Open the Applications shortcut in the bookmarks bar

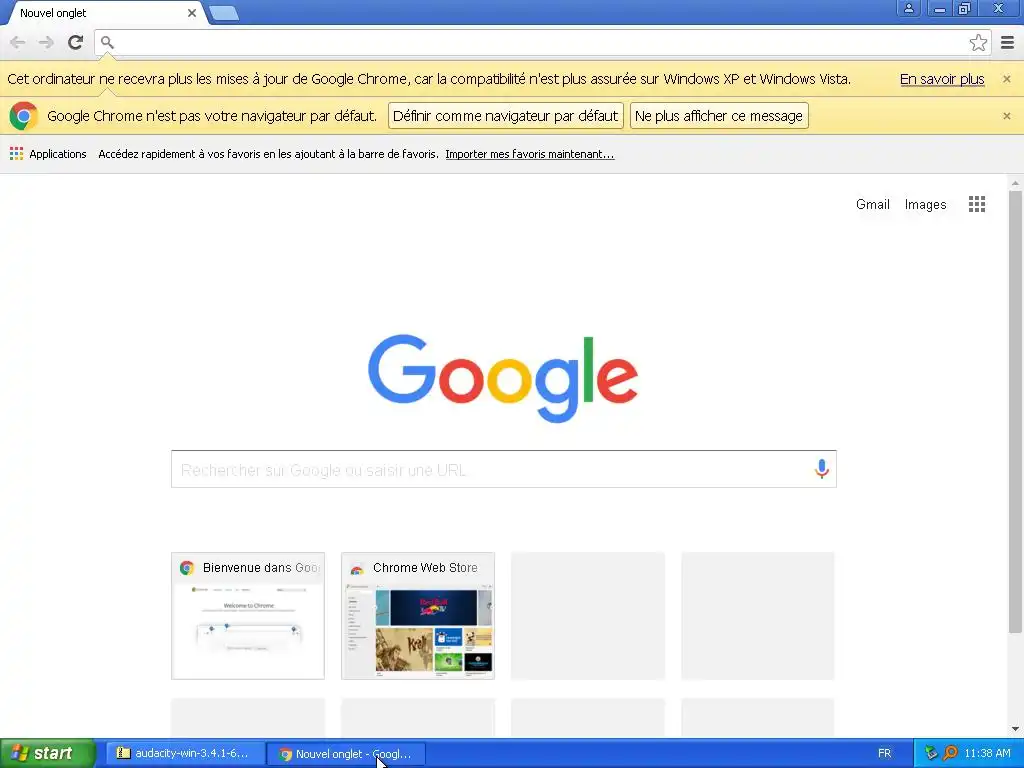(x=48, y=154)
